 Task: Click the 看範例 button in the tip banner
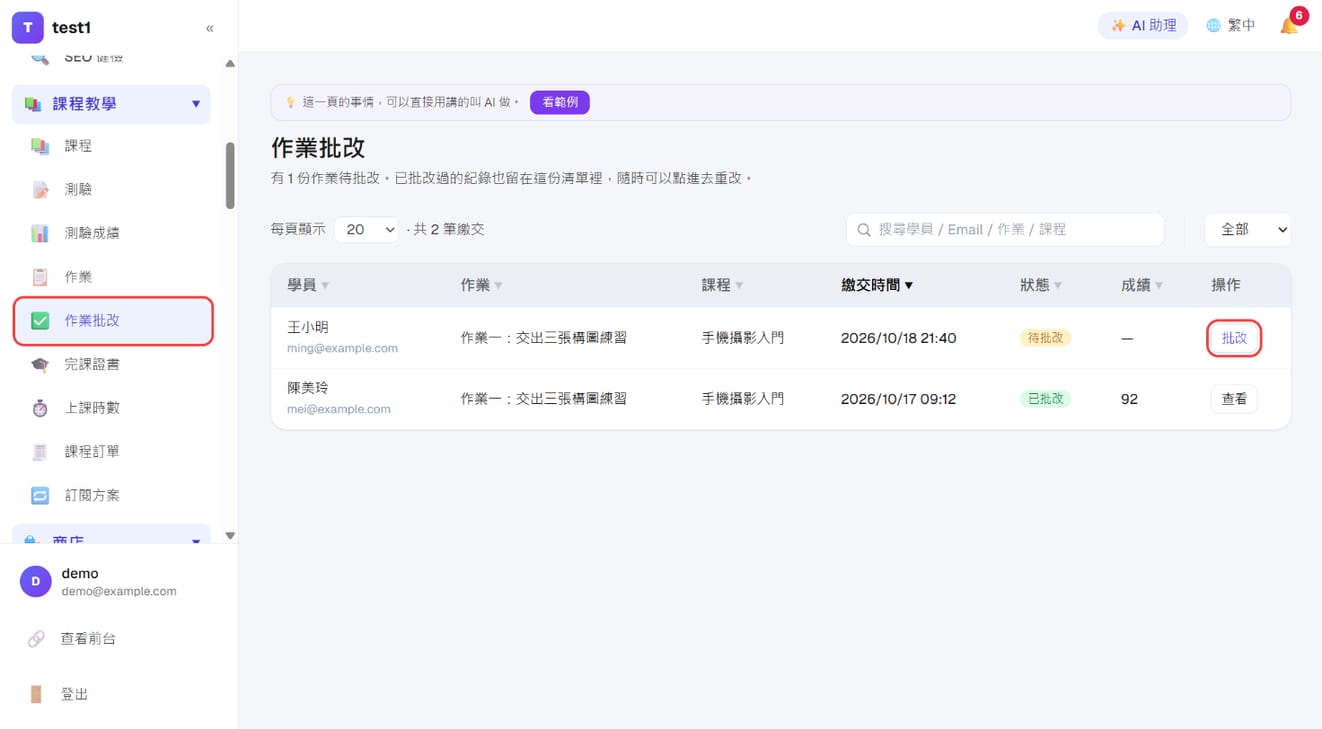coord(560,102)
